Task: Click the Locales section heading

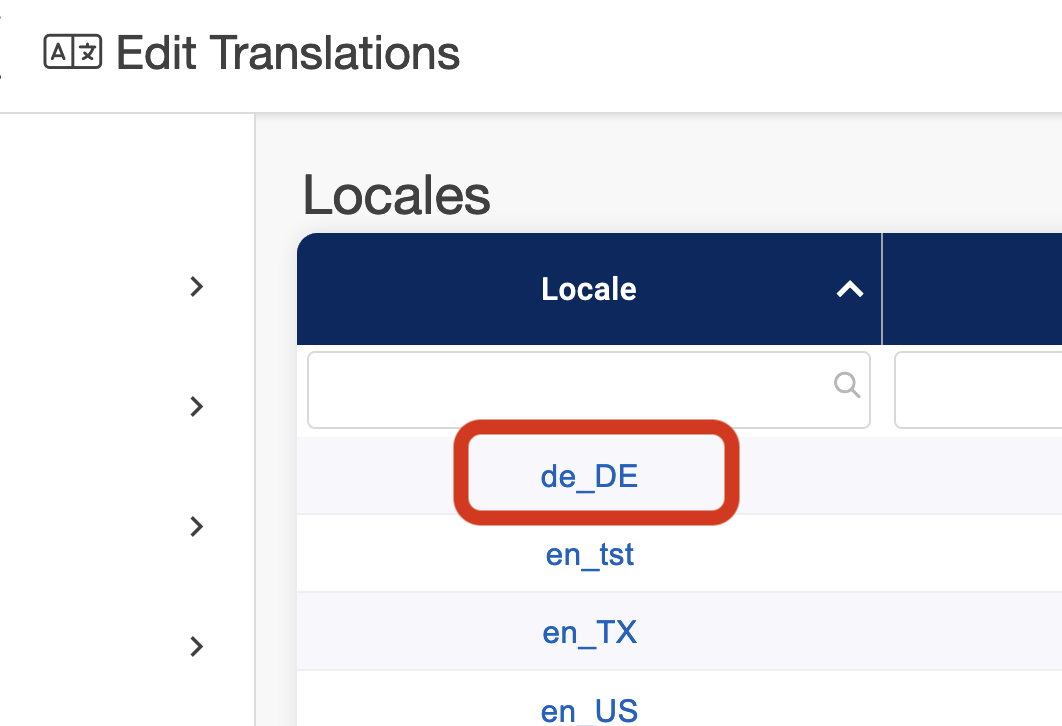Action: coord(396,195)
